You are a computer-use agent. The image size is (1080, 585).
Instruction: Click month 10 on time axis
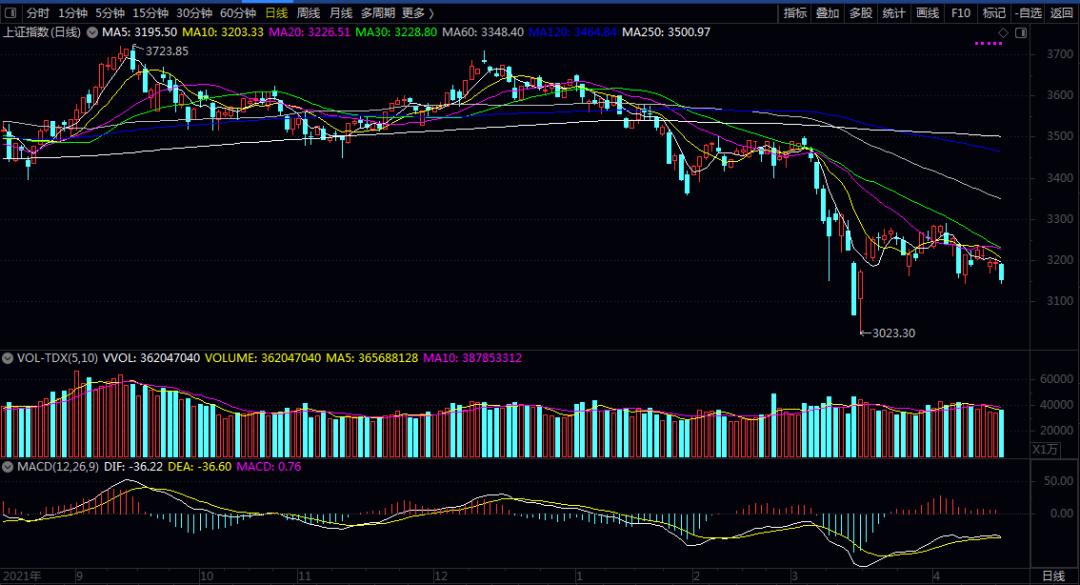(206, 576)
